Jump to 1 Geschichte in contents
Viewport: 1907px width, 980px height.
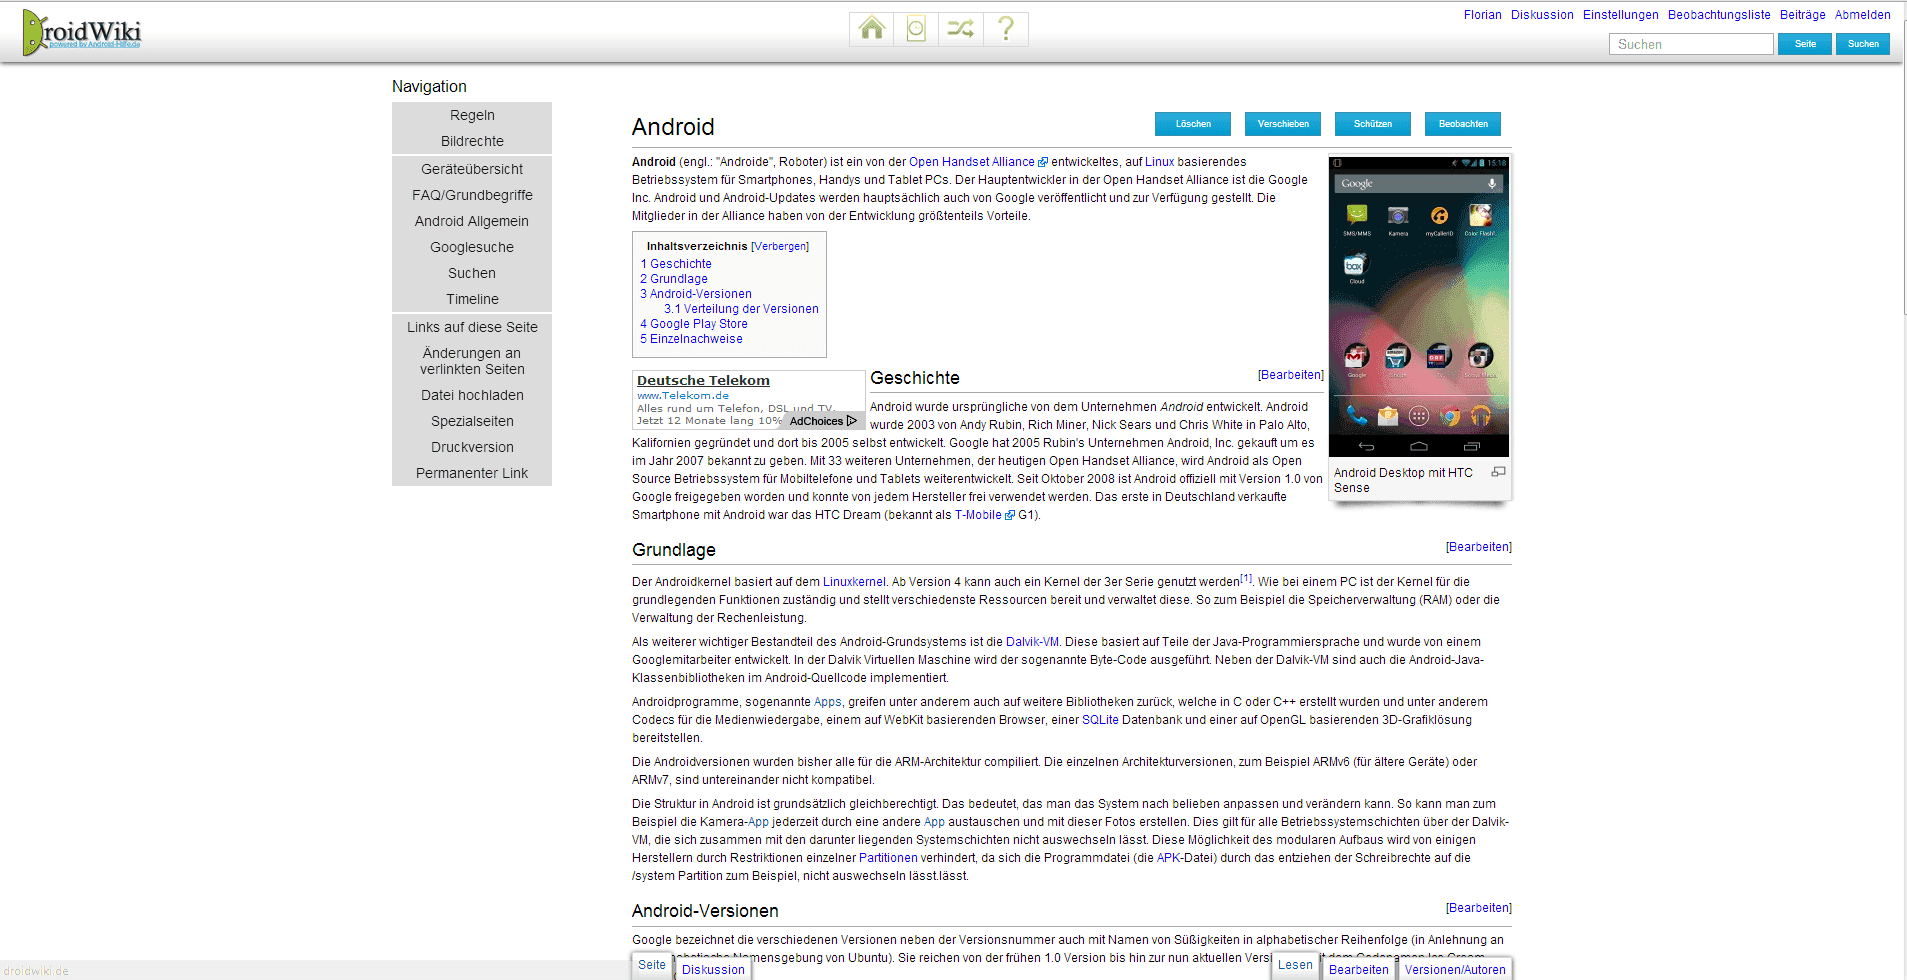676,264
